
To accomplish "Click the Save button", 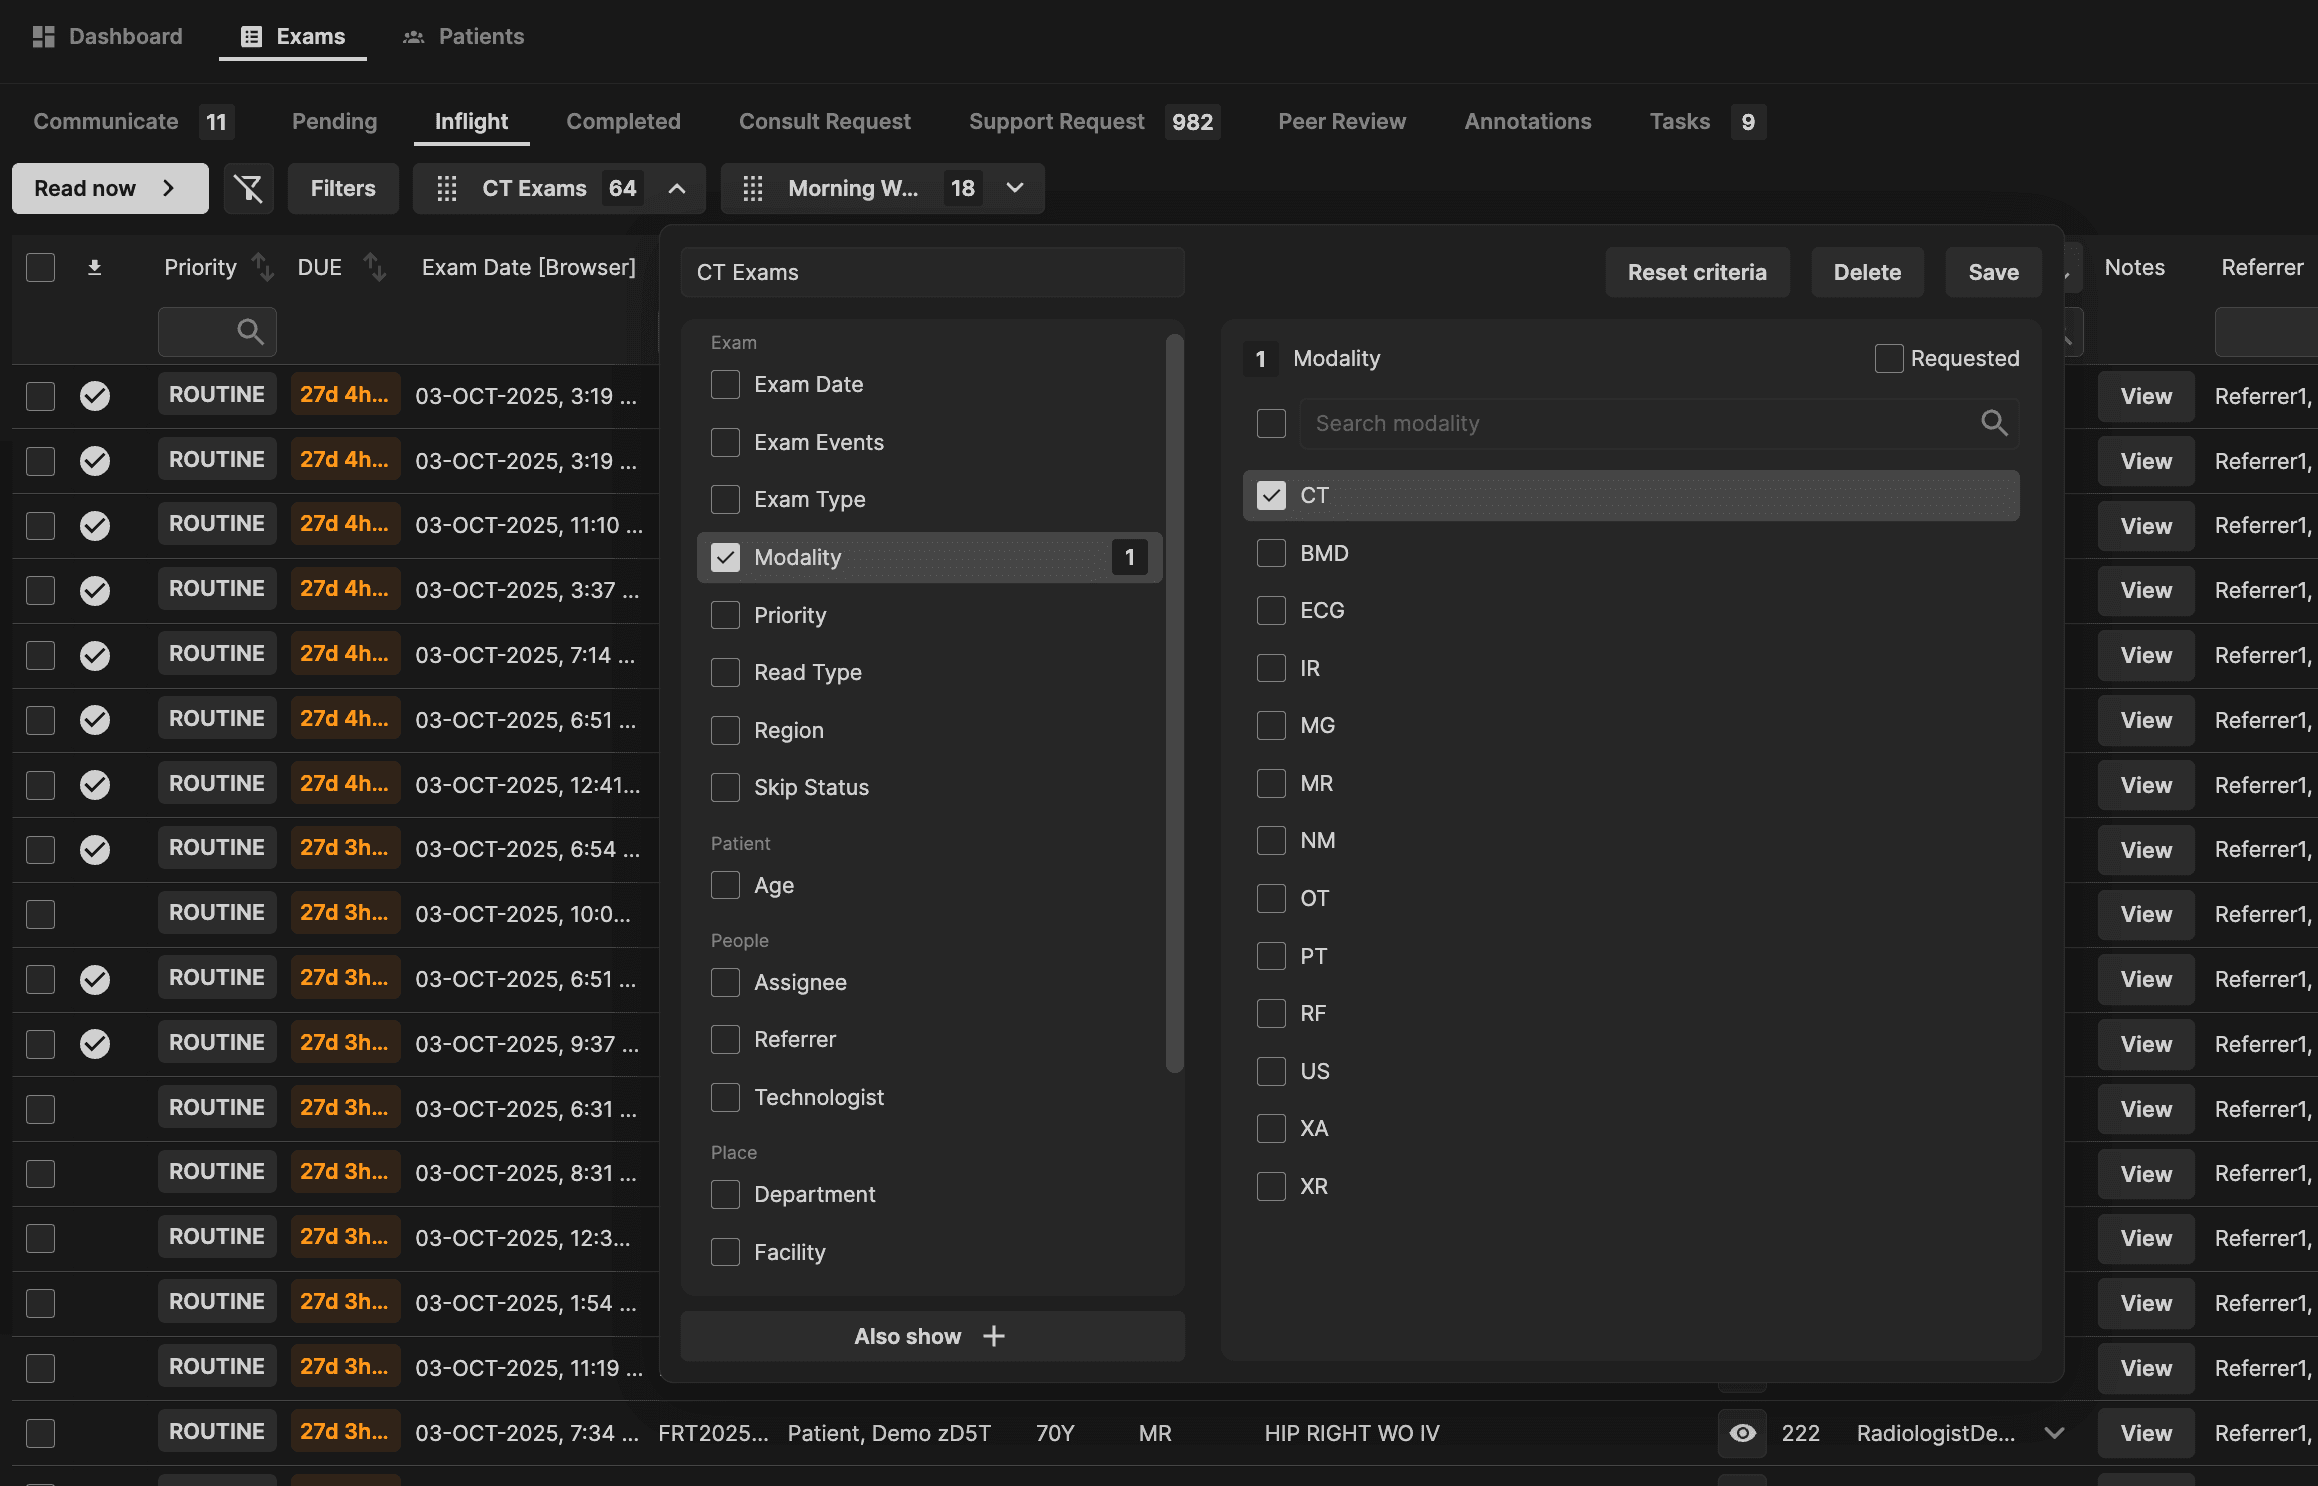I will pos(1992,272).
